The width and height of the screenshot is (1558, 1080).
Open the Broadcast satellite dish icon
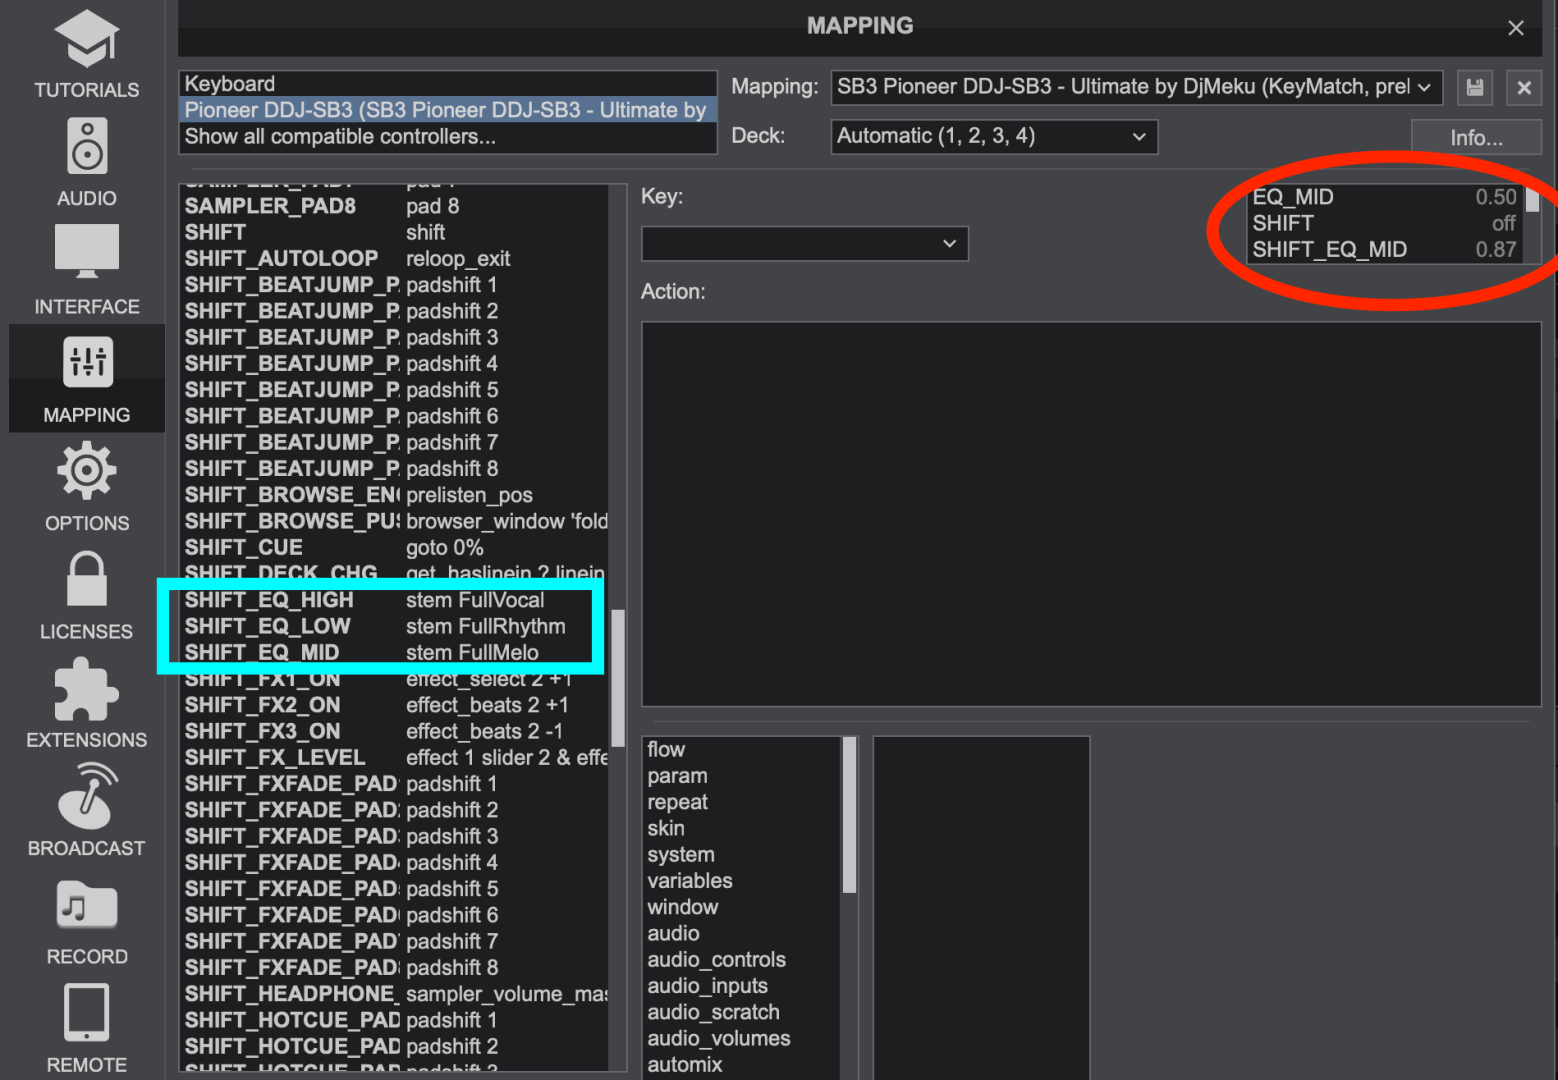pos(86,797)
